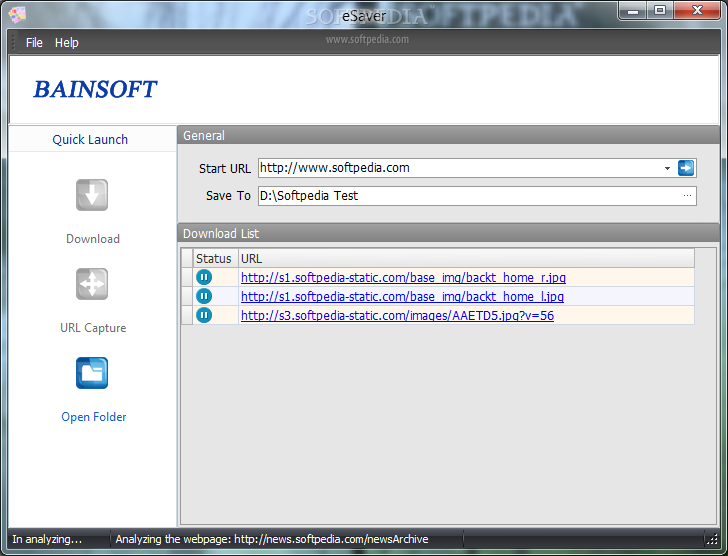This screenshot has height=556, width=728.
Task: Click the Open Folder icon
Action: (x=92, y=373)
